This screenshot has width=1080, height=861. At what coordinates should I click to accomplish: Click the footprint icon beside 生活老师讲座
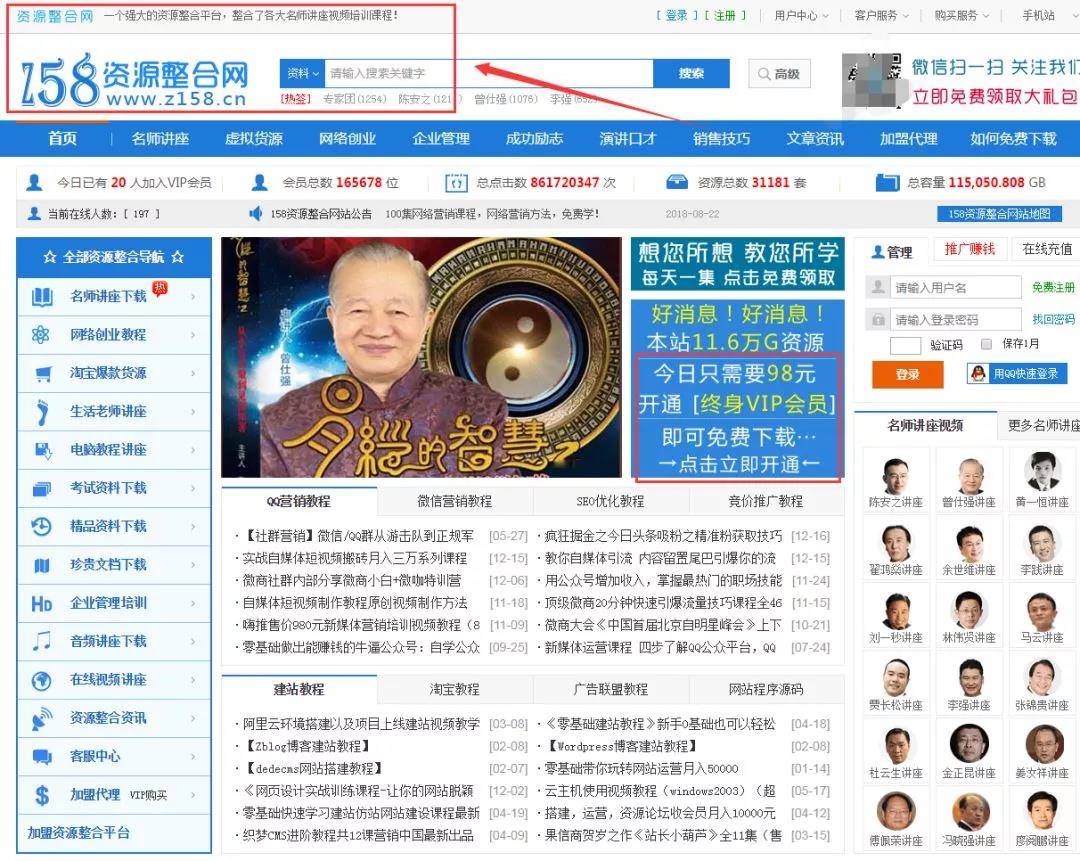[x=43, y=412]
